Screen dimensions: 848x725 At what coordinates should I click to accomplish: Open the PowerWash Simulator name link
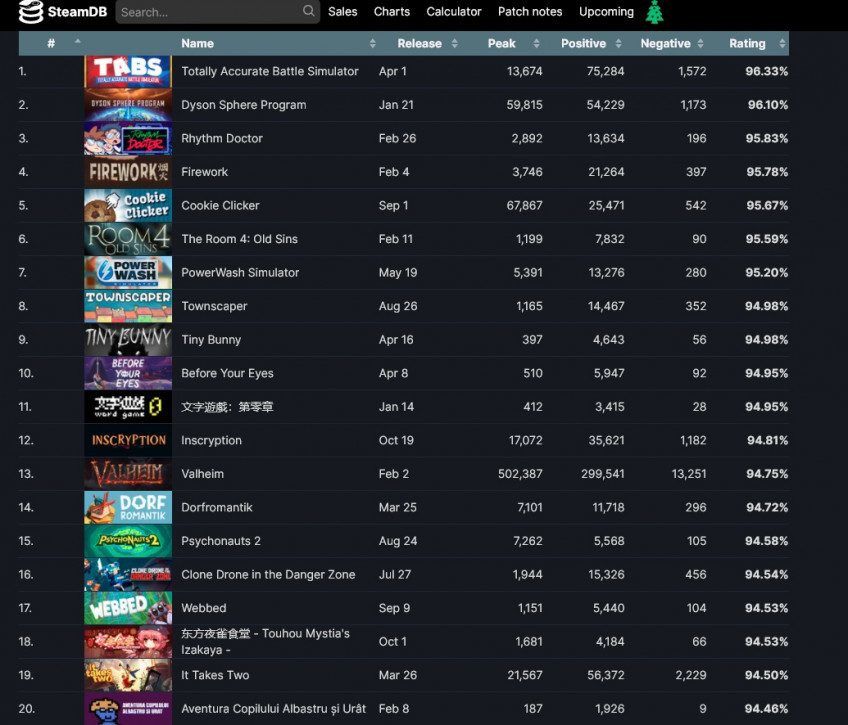(x=240, y=272)
